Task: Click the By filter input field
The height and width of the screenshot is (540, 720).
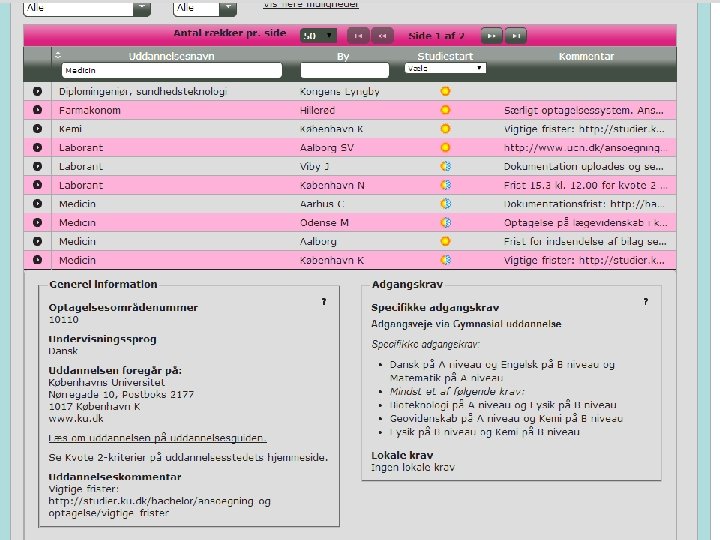Action: tap(344, 70)
